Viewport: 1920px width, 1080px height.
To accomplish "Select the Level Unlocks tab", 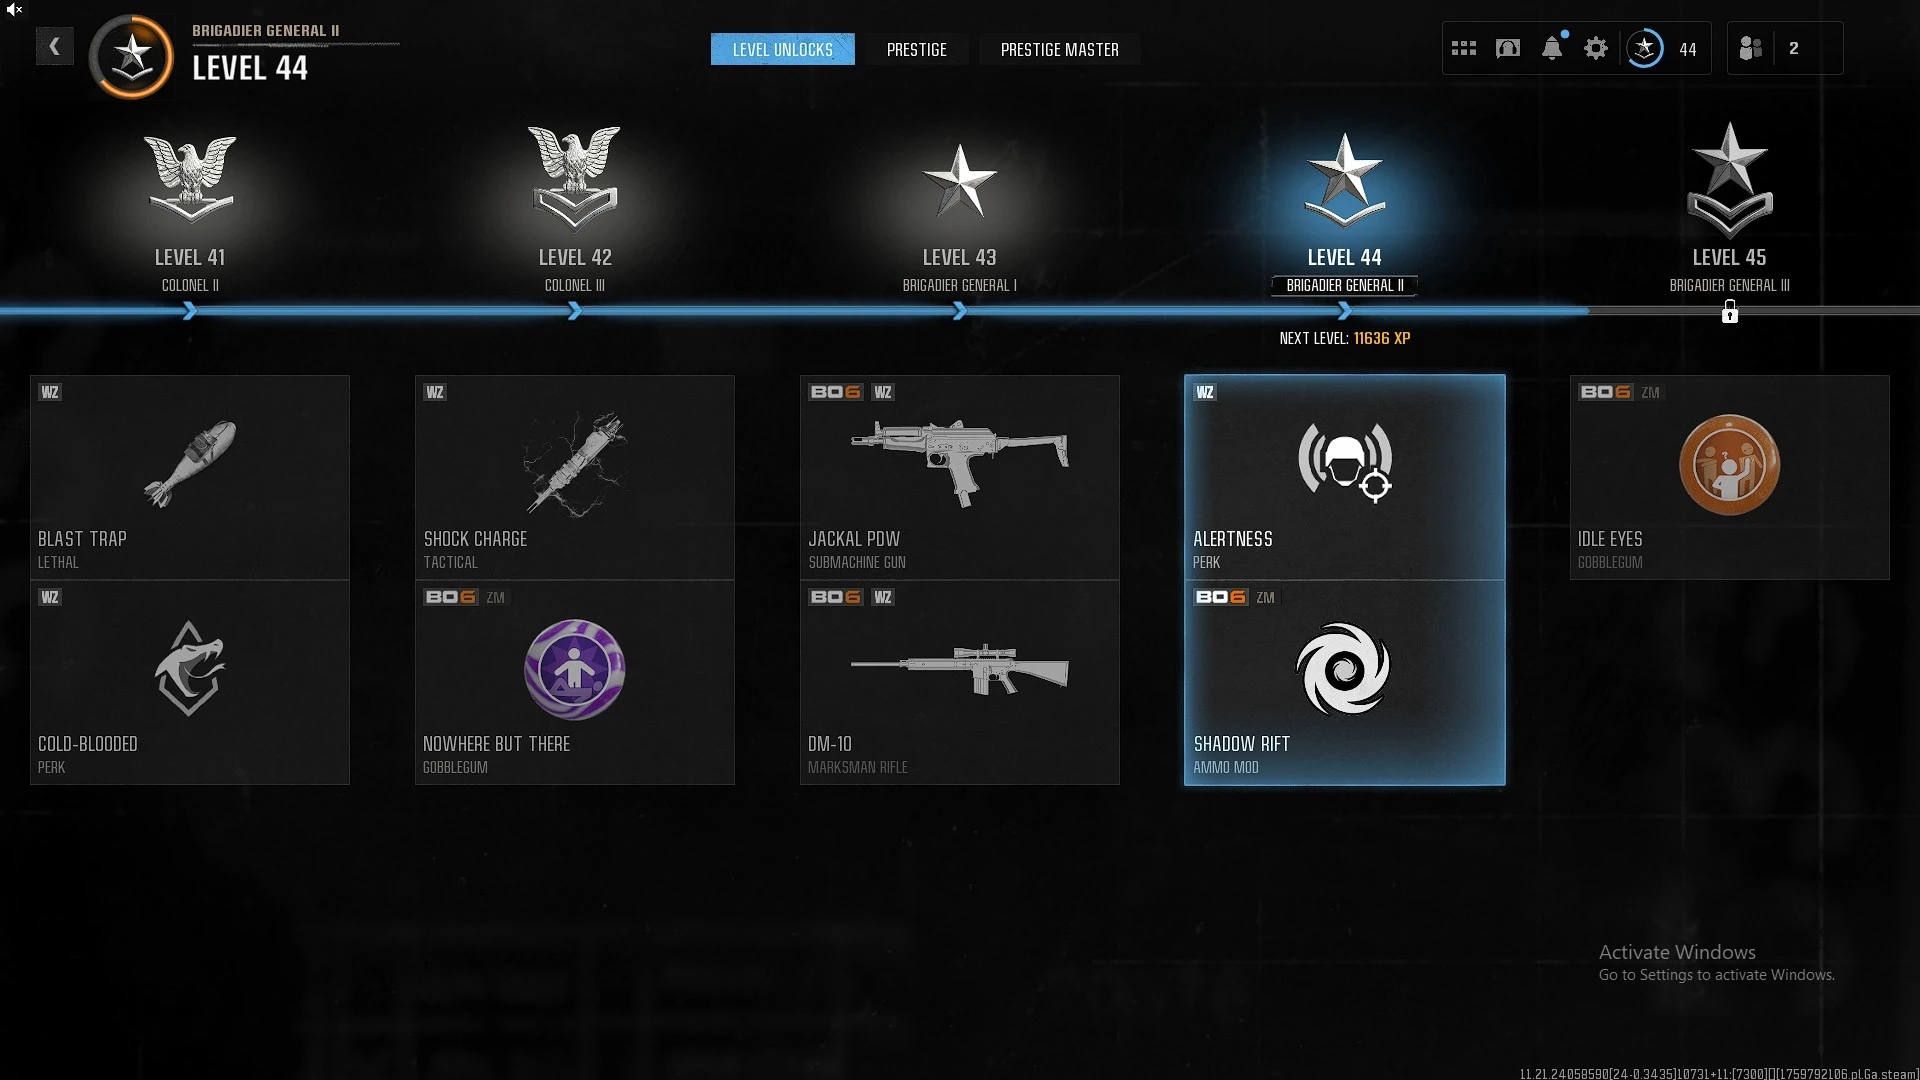I will point(783,49).
